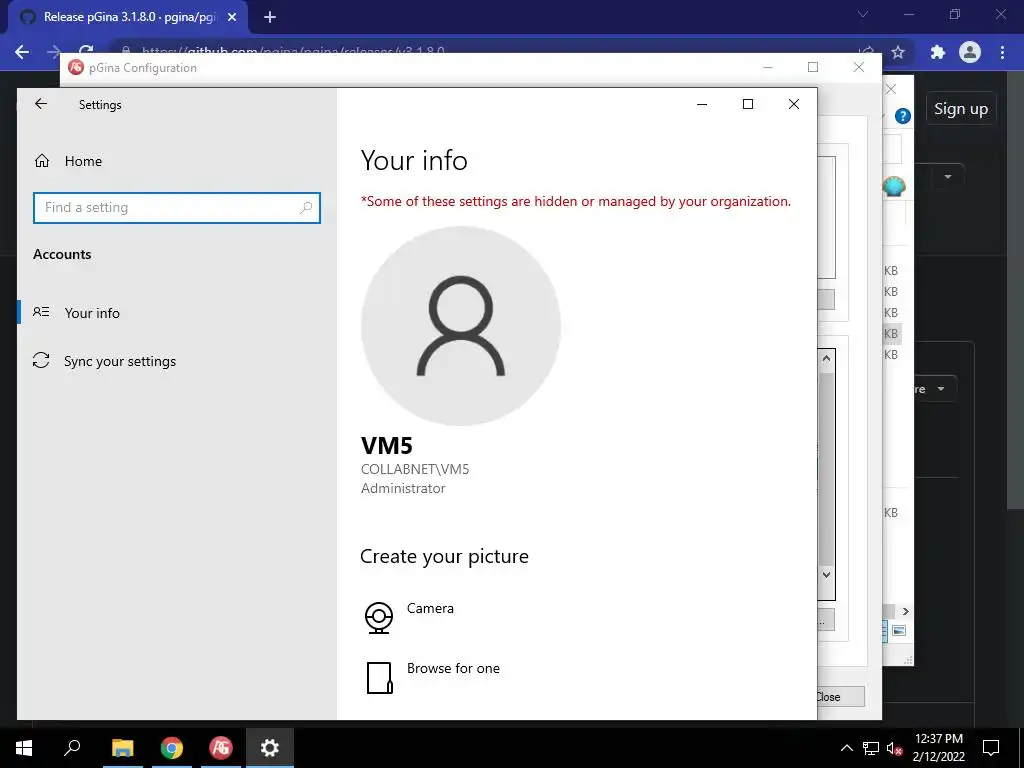Open taskbar search magnifier
Image resolution: width=1024 pixels, height=768 pixels.
[x=72, y=748]
